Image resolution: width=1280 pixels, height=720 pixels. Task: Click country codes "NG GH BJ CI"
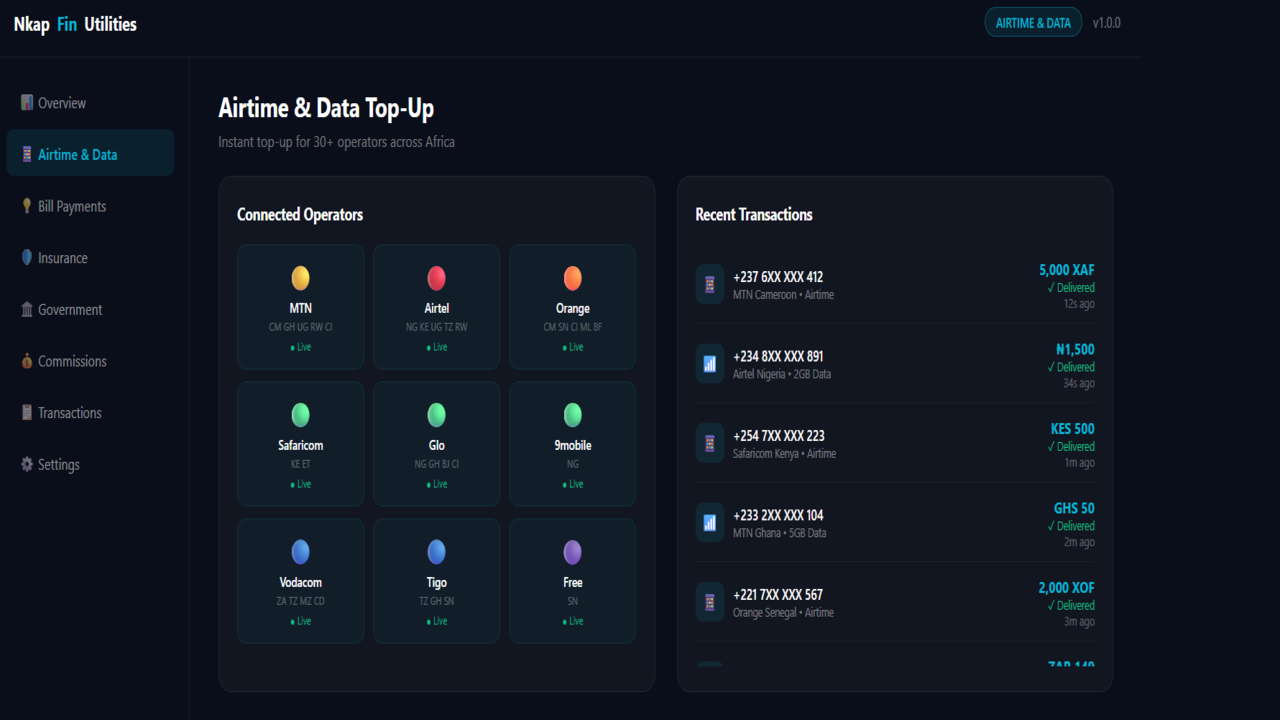coord(436,464)
